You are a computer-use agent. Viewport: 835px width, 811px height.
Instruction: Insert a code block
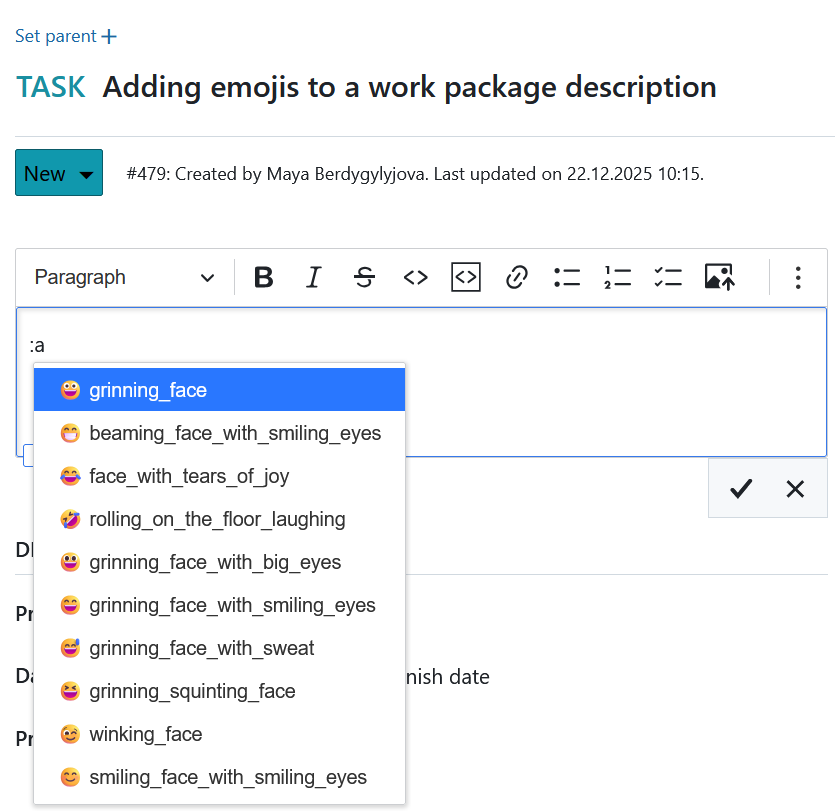[465, 277]
